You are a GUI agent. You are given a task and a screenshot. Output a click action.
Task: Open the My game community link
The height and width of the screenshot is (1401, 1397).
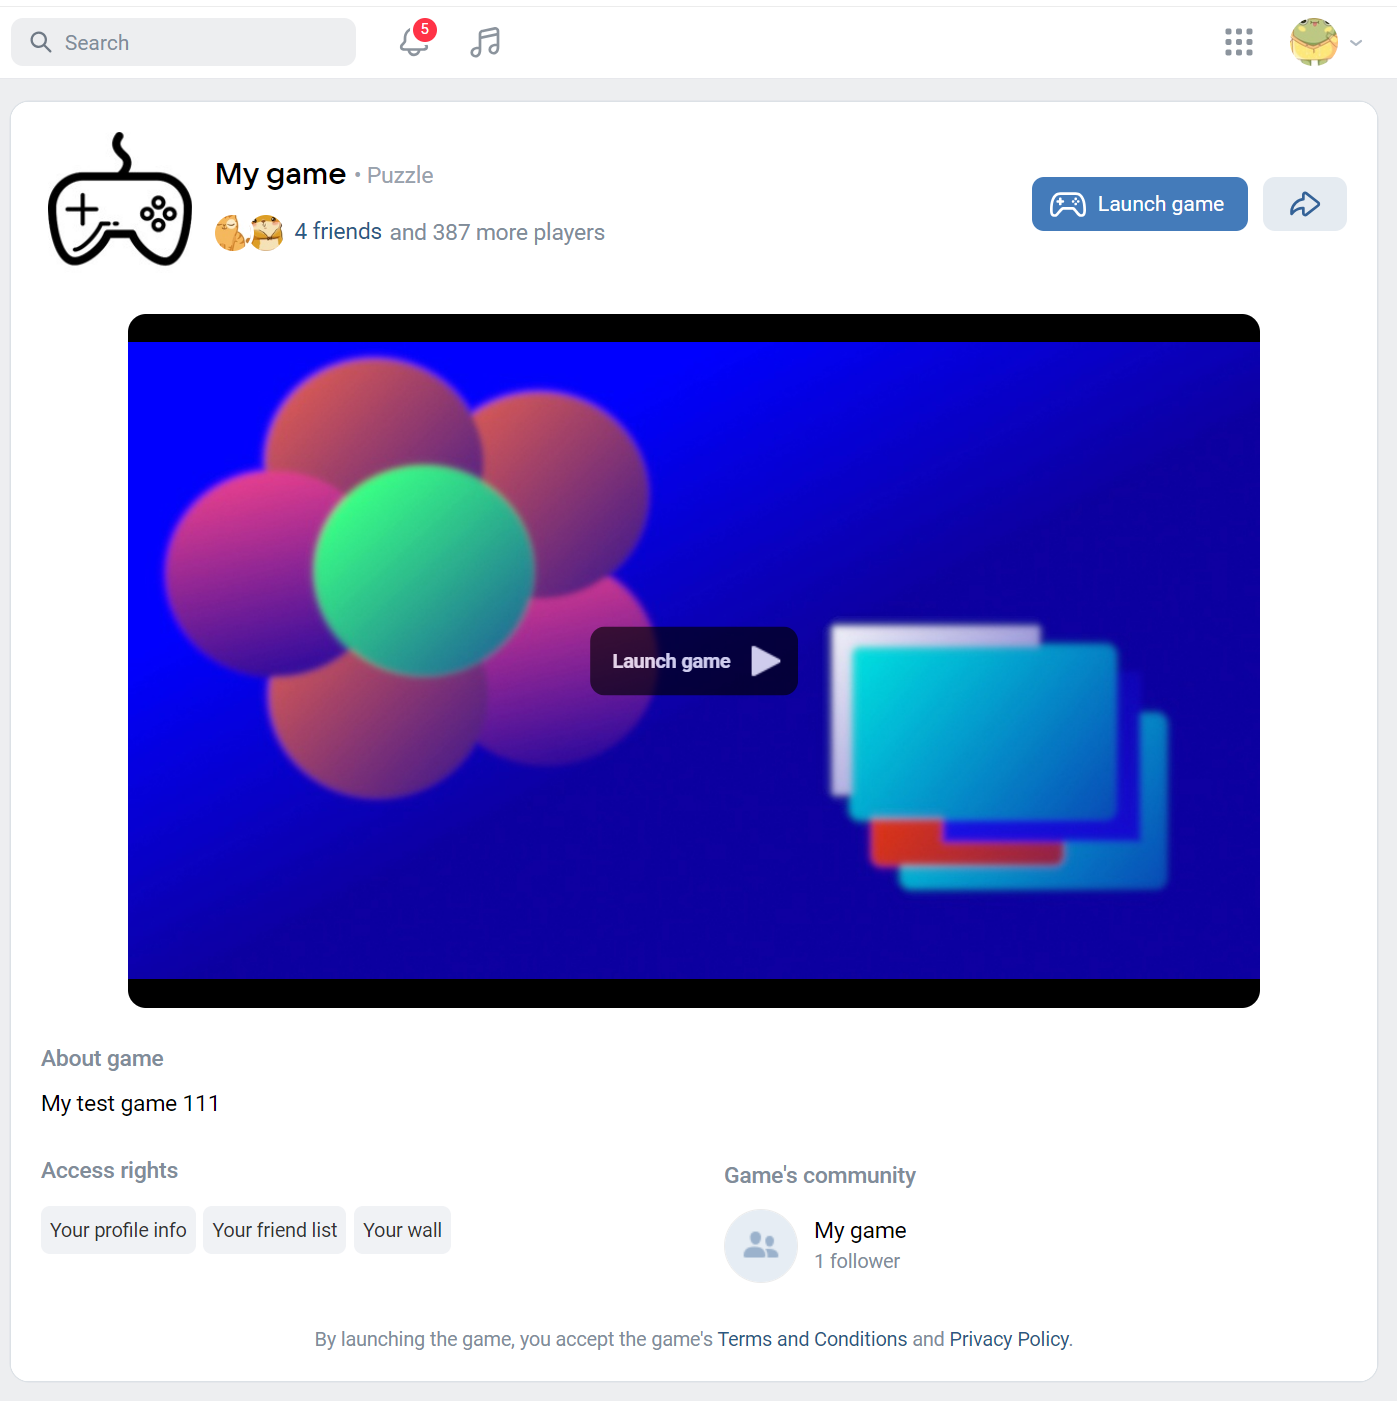pos(860,1230)
